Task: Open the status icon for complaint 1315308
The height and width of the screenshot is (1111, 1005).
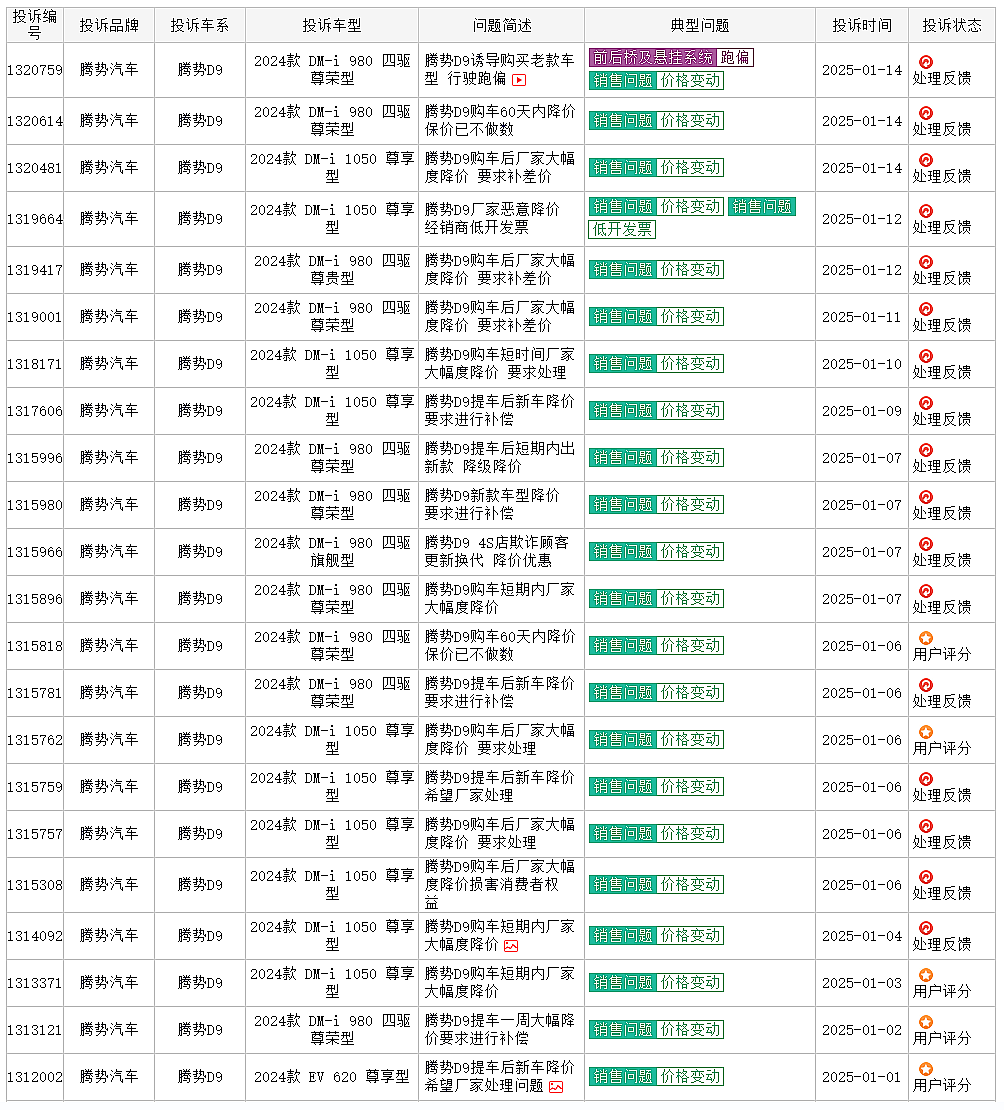Action: pos(926,876)
